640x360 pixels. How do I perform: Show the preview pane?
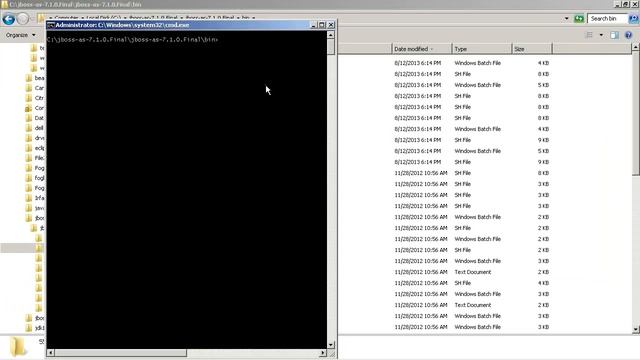point(614,35)
